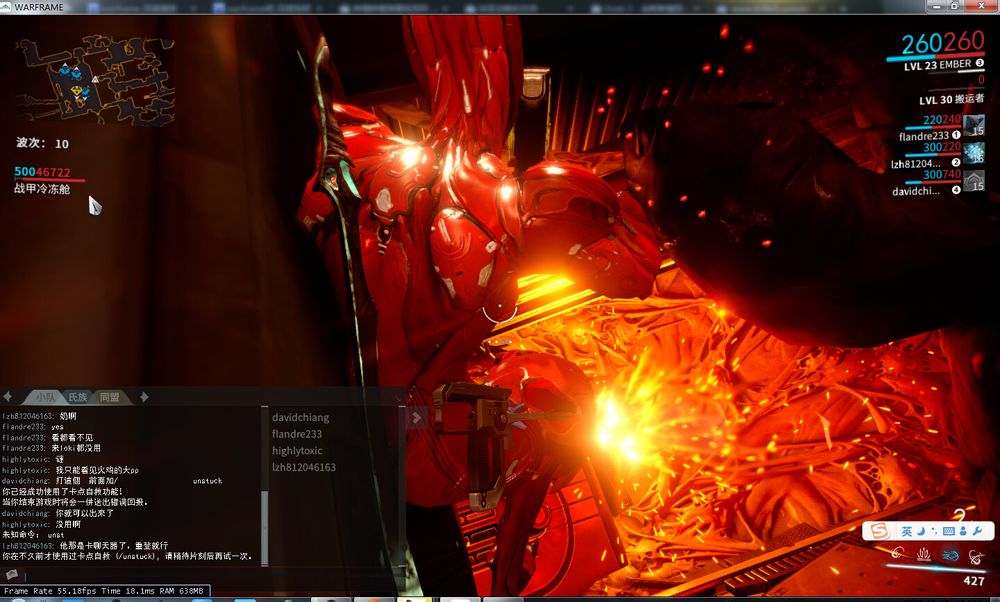Click davidchi's squad avatar thumbnail
This screenshot has width=1000, height=602.
point(973,181)
